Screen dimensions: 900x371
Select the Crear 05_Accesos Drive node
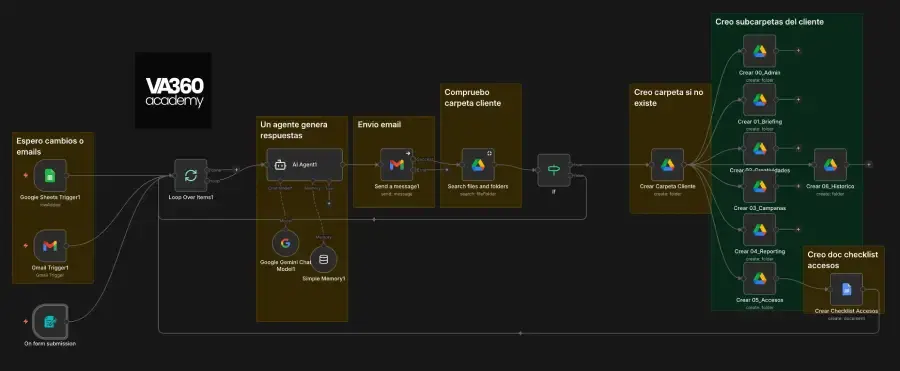[759, 279]
